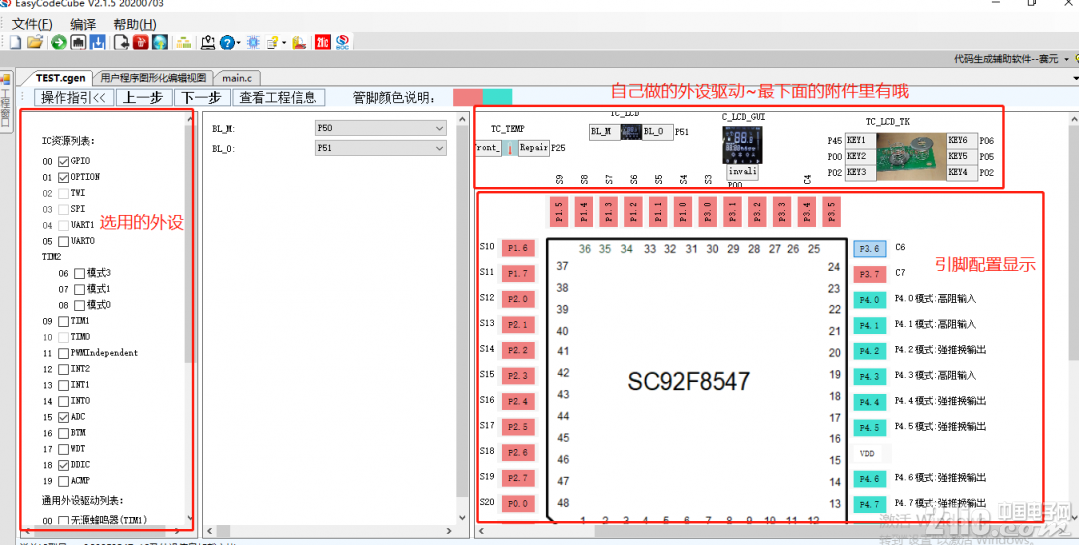Click 查看工程信息 button
Image resolution: width=1079 pixels, height=545 pixels.
coord(278,98)
